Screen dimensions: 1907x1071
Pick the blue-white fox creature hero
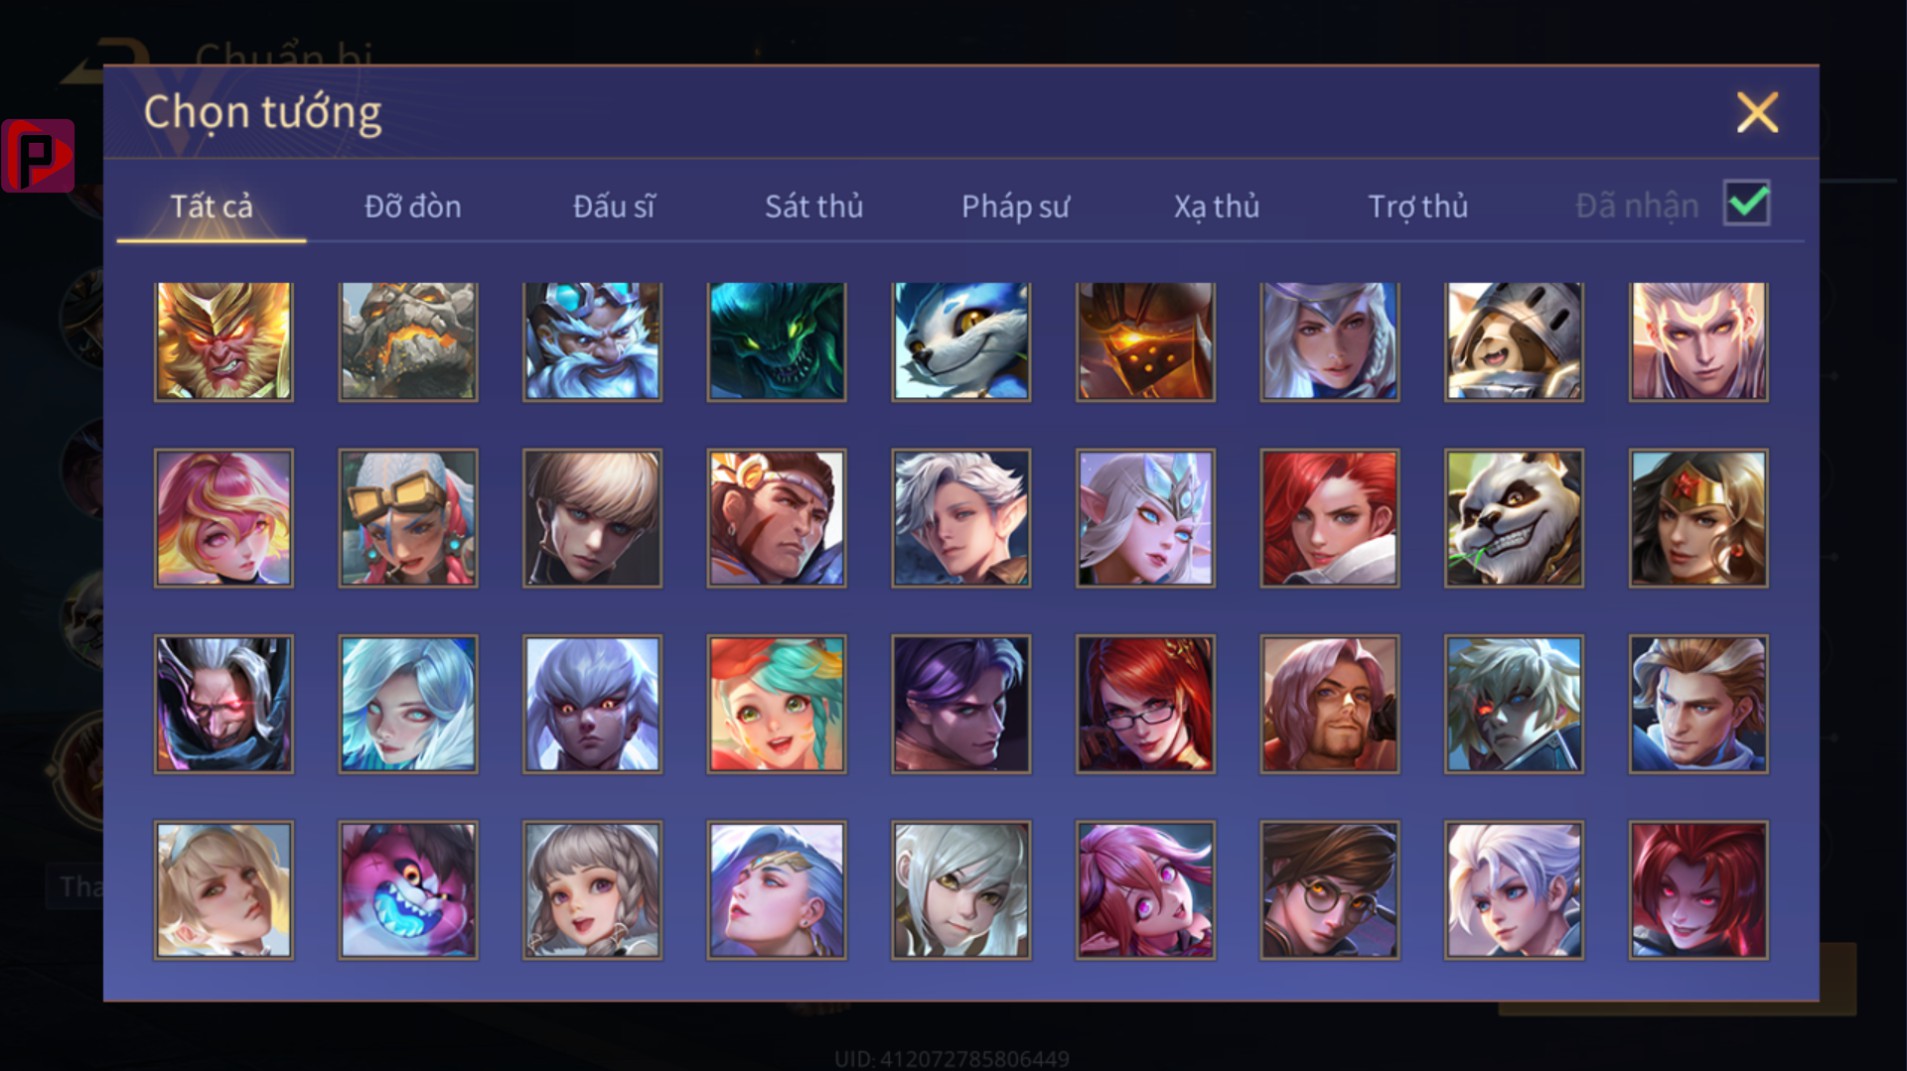pos(961,342)
